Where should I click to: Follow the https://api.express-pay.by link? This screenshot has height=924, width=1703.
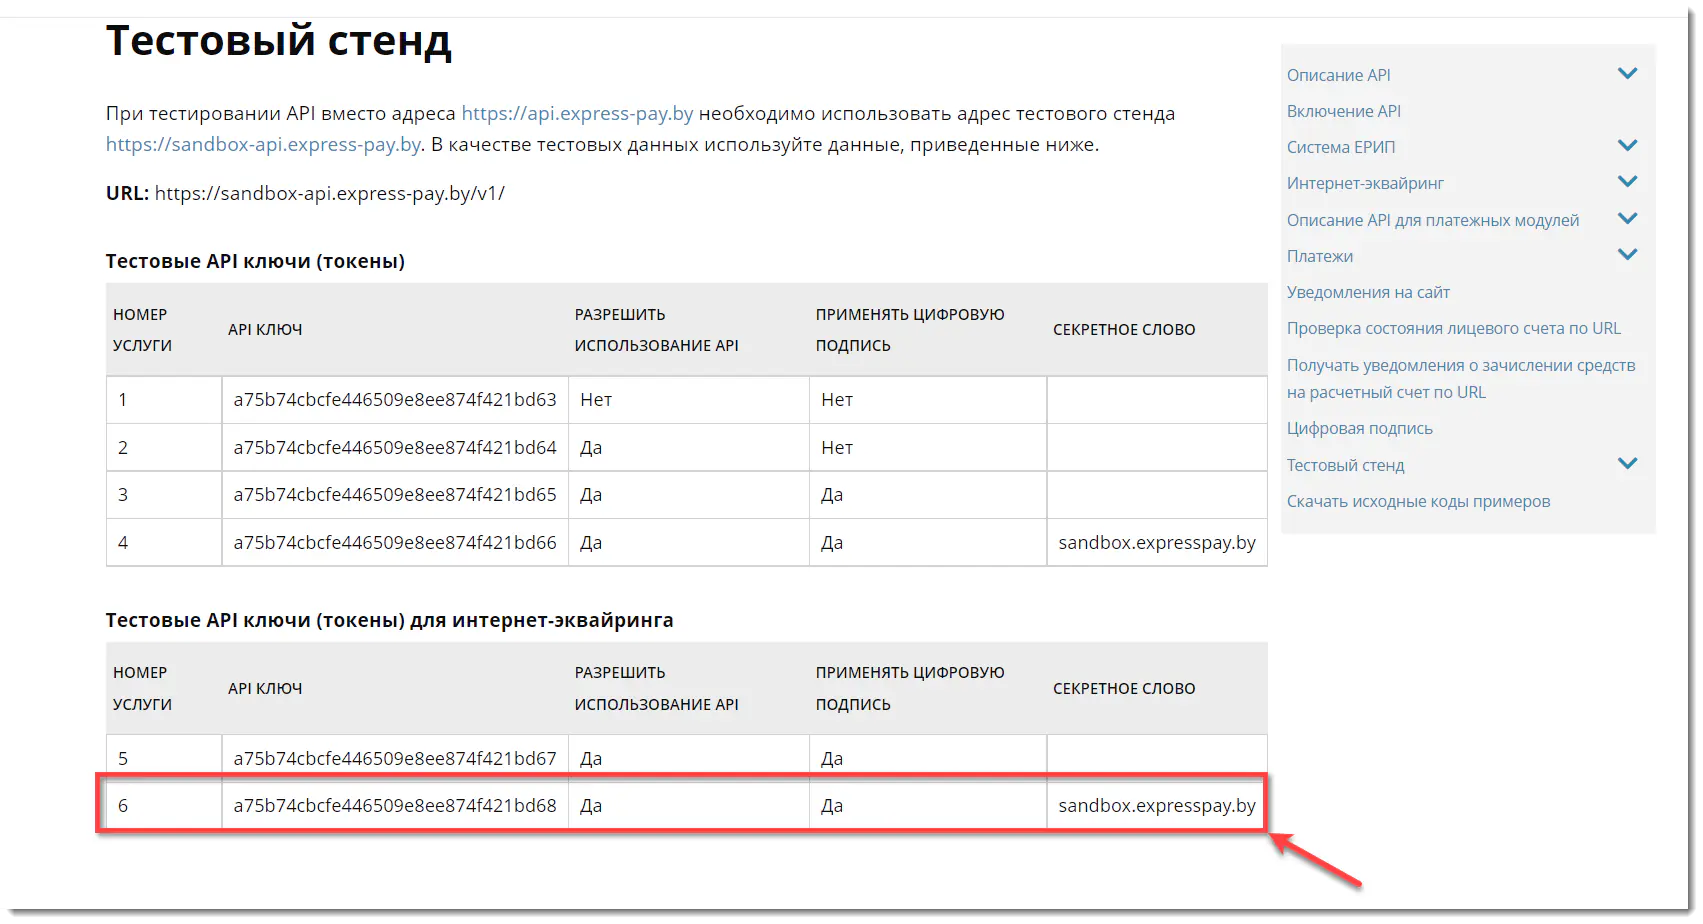click(x=576, y=113)
